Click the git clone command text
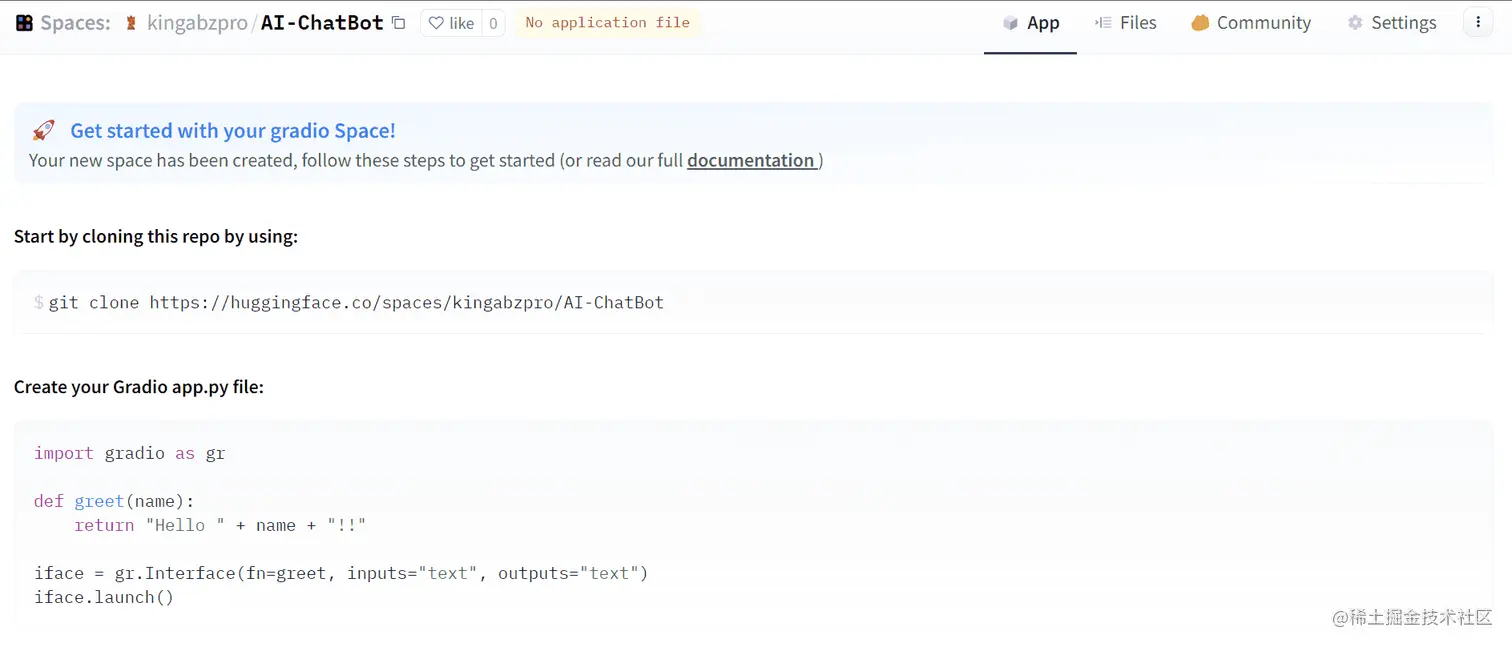The height and width of the screenshot is (647, 1512). pyautogui.click(x=356, y=302)
